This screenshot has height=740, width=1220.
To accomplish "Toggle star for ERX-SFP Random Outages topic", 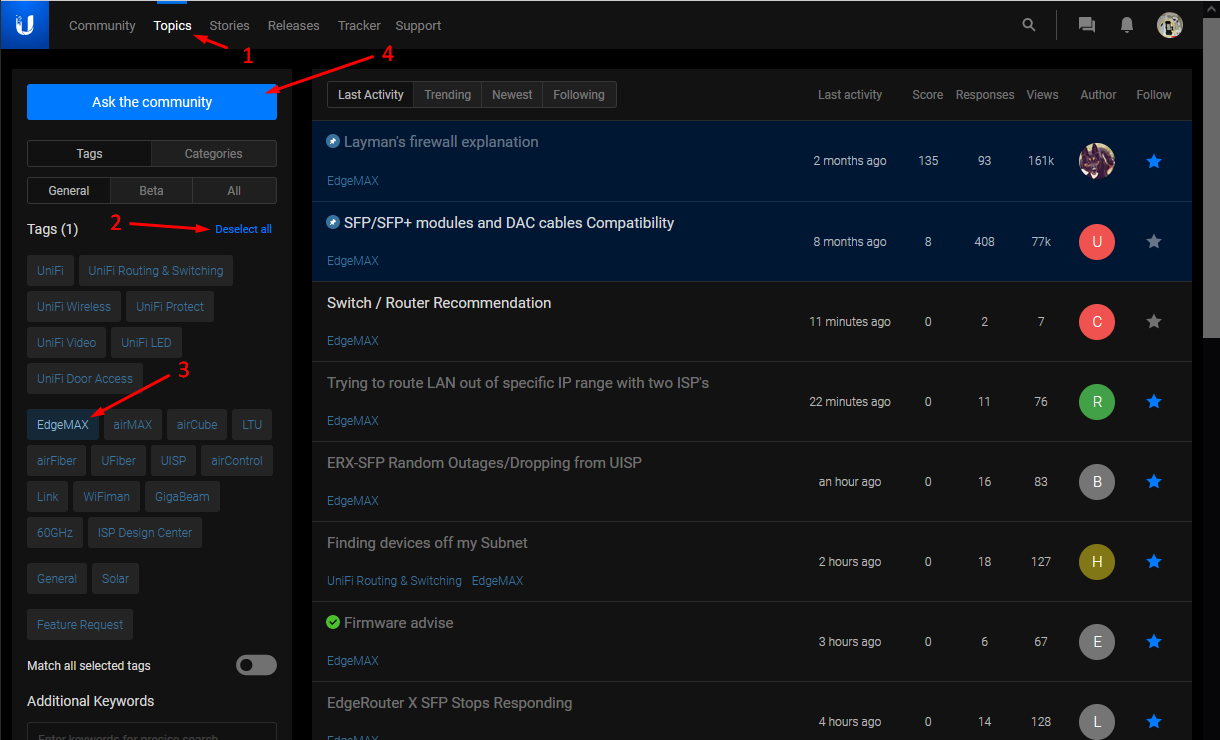I will coord(1154,481).
